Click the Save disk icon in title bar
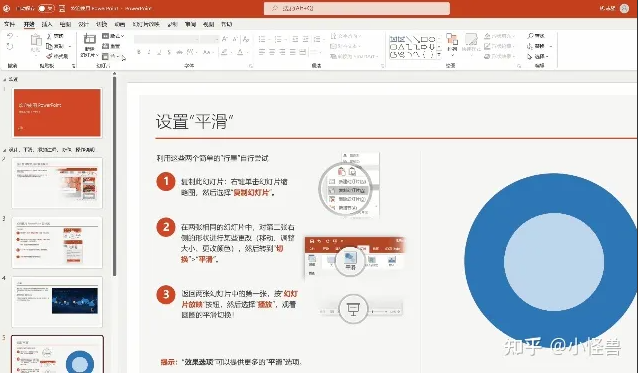Screen dimensions: 639x373 coord(62,8)
